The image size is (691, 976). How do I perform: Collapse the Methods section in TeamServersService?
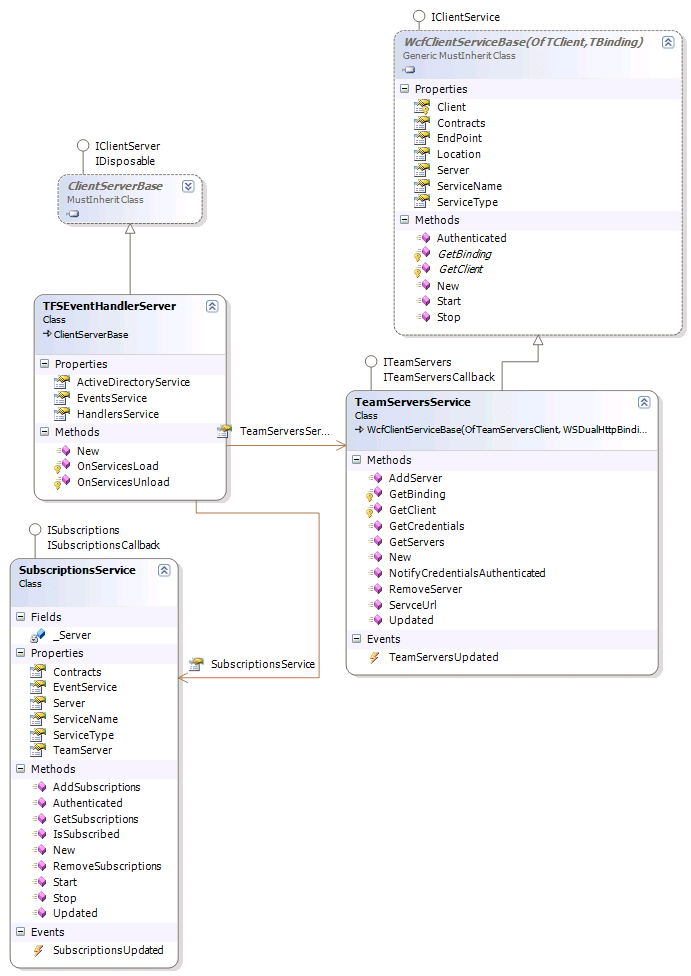(357, 459)
